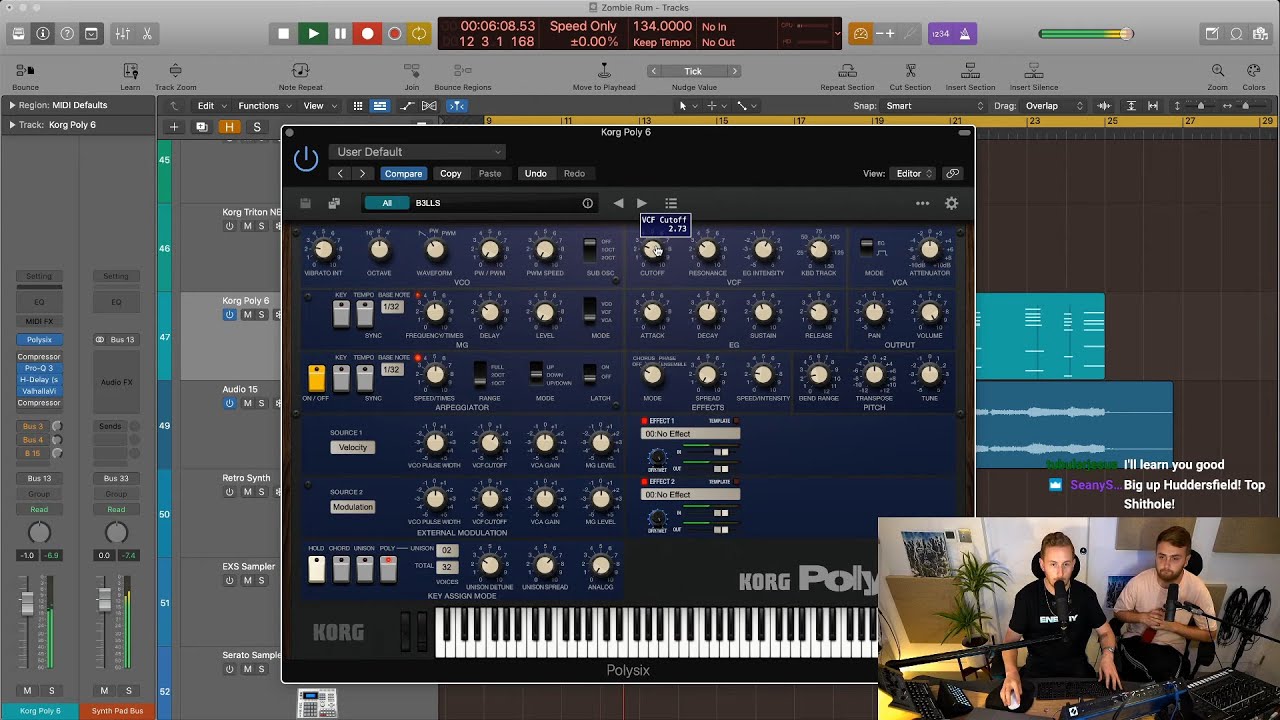Open the Editors scissors icon
The height and width of the screenshot is (720, 1280).
coord(147,33)
